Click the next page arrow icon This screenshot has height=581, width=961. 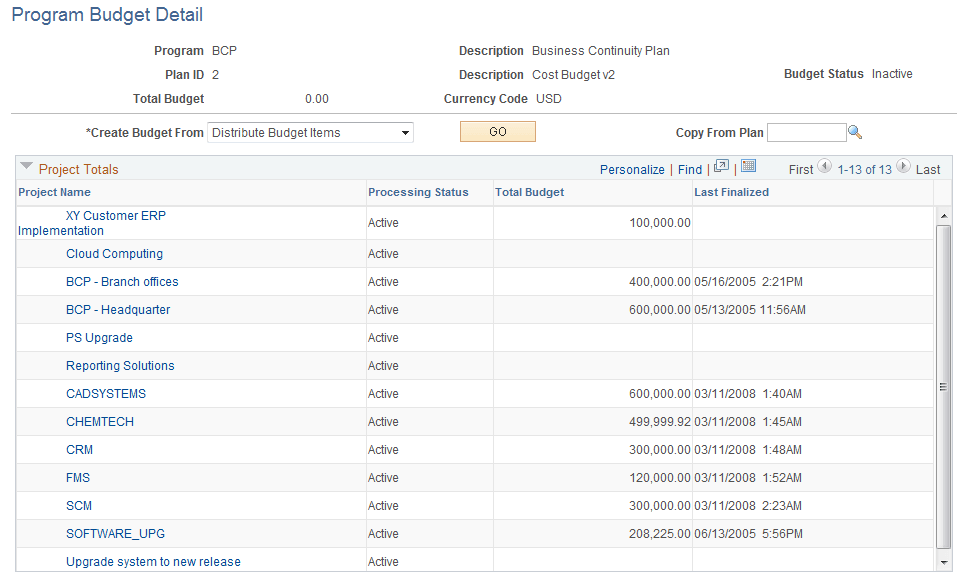tap(903, 169)
